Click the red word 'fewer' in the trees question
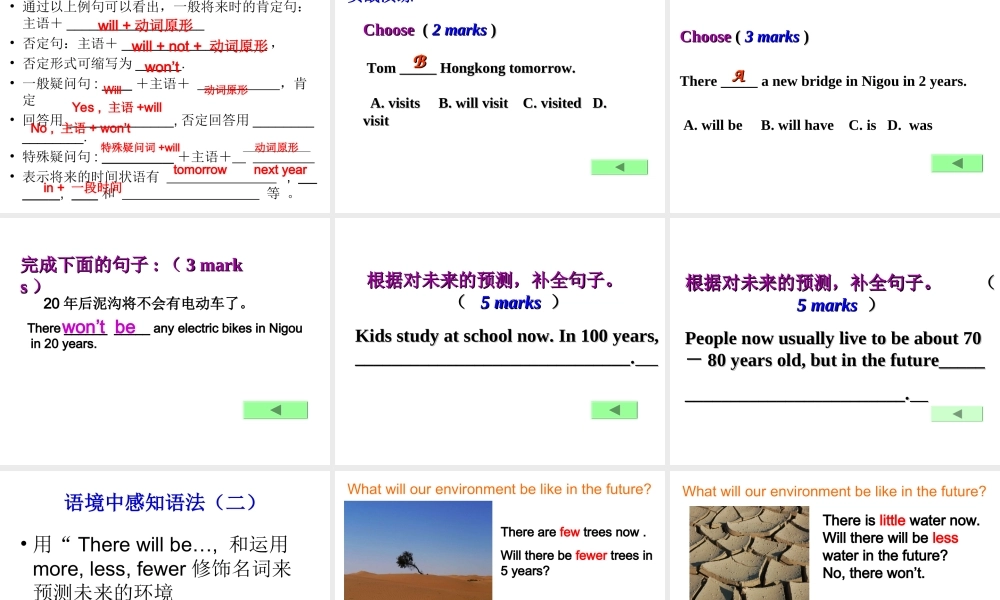 coord(591,555)
